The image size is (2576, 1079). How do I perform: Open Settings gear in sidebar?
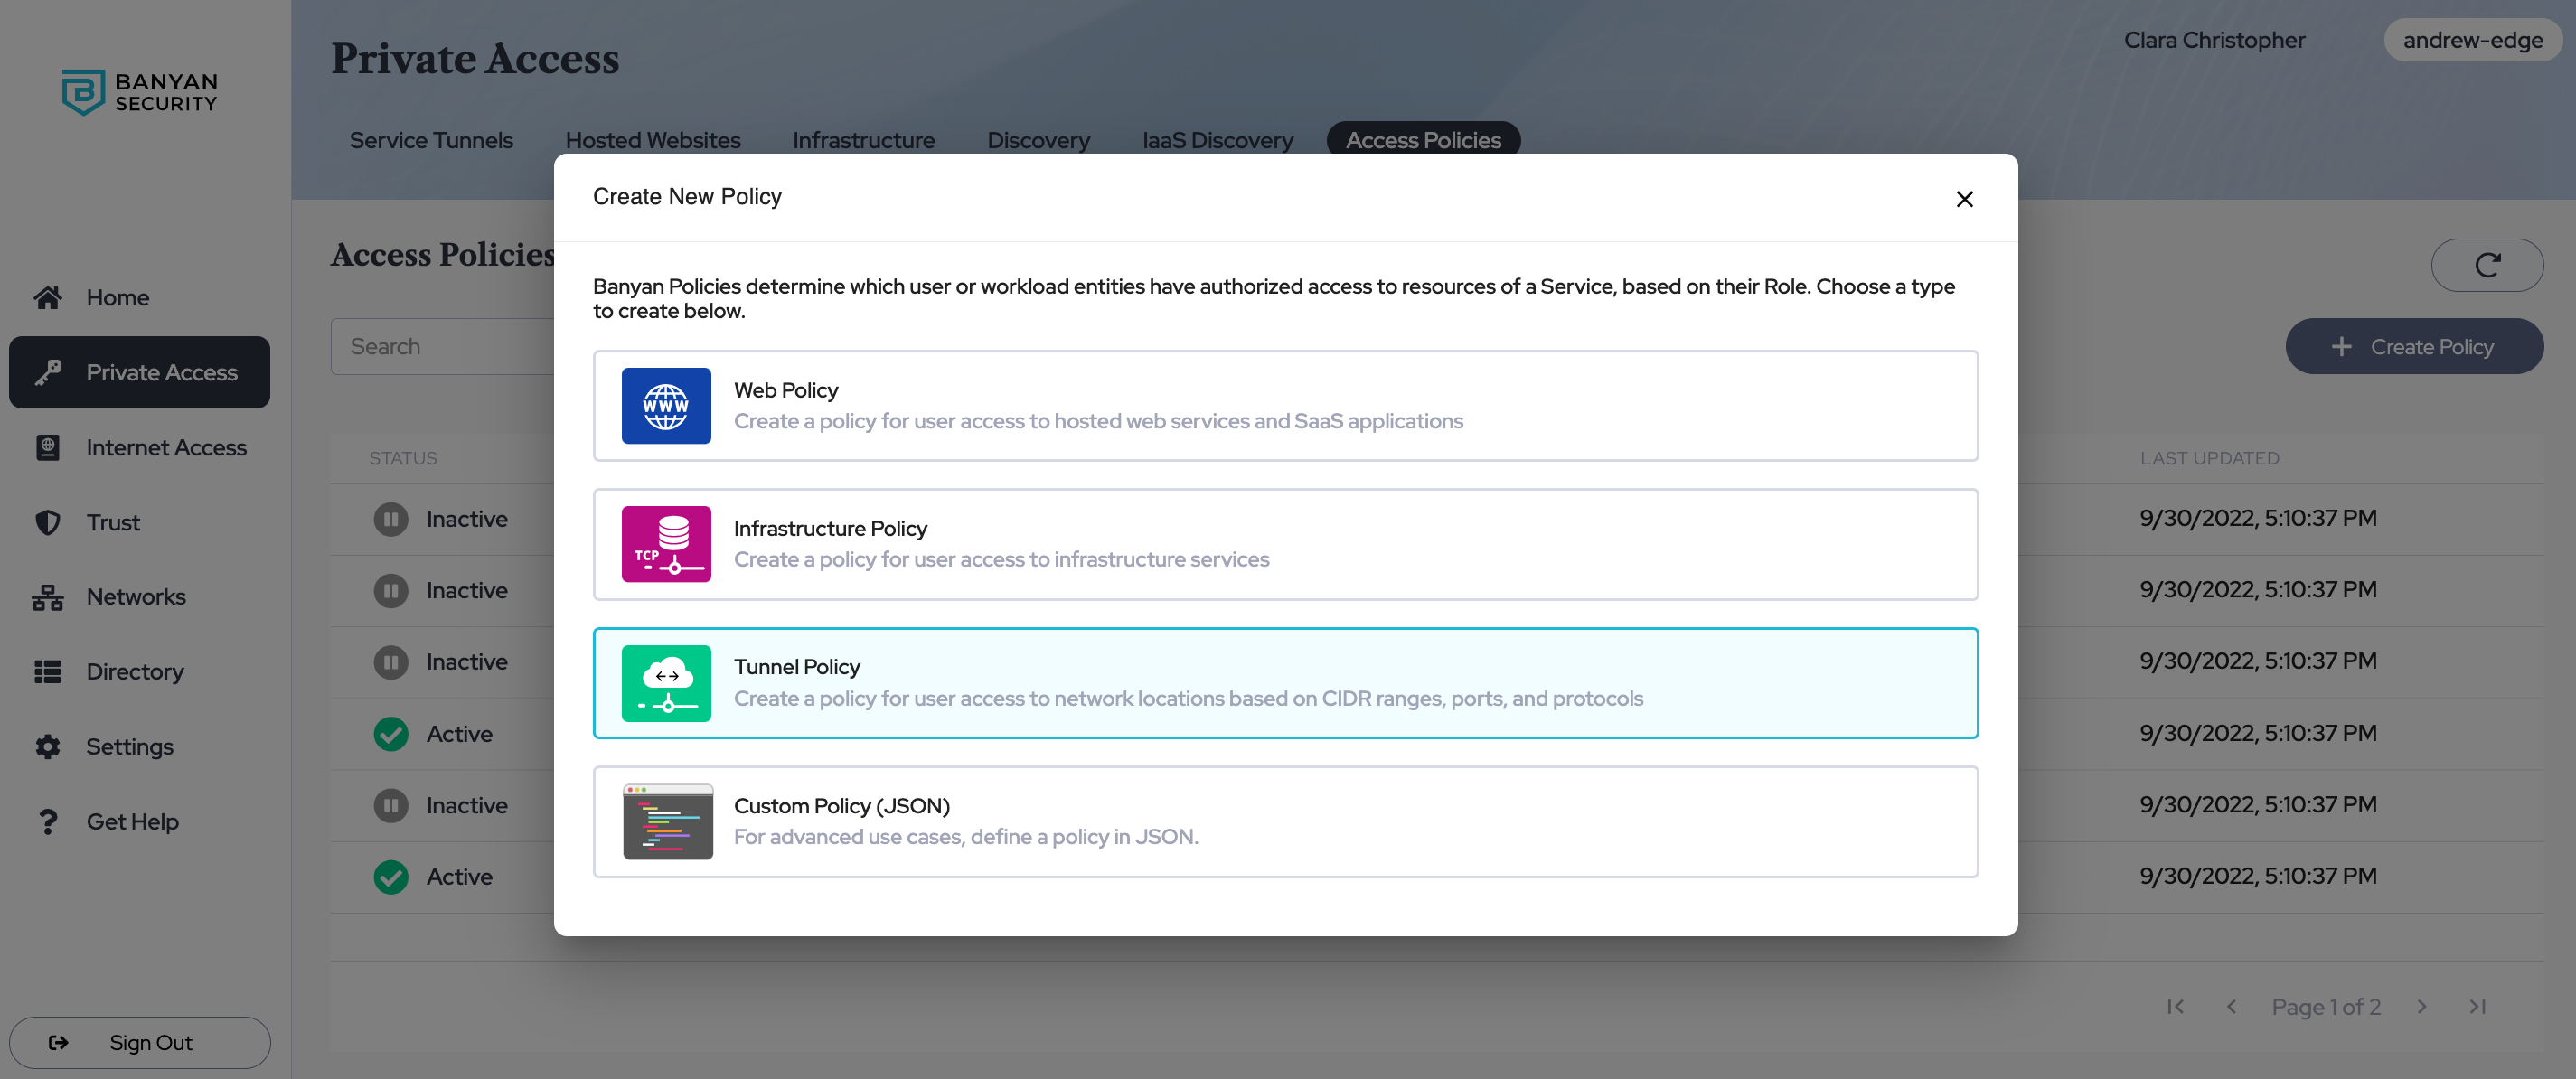pyautogui.click(x=129, y=747)
